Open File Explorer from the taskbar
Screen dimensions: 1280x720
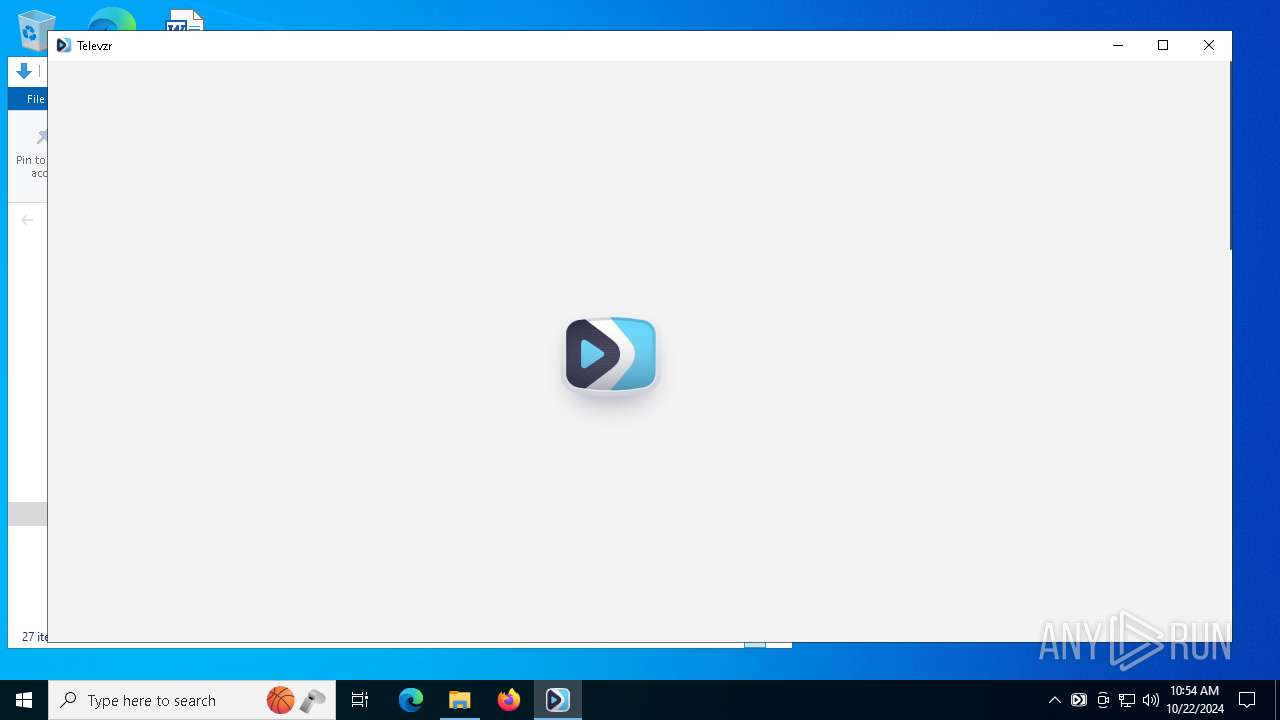[x=460, y=700]
